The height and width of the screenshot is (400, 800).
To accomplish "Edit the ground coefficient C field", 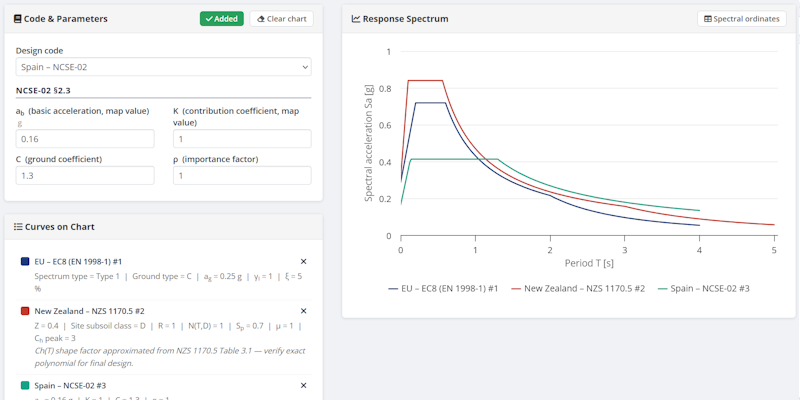I will 85,176.
